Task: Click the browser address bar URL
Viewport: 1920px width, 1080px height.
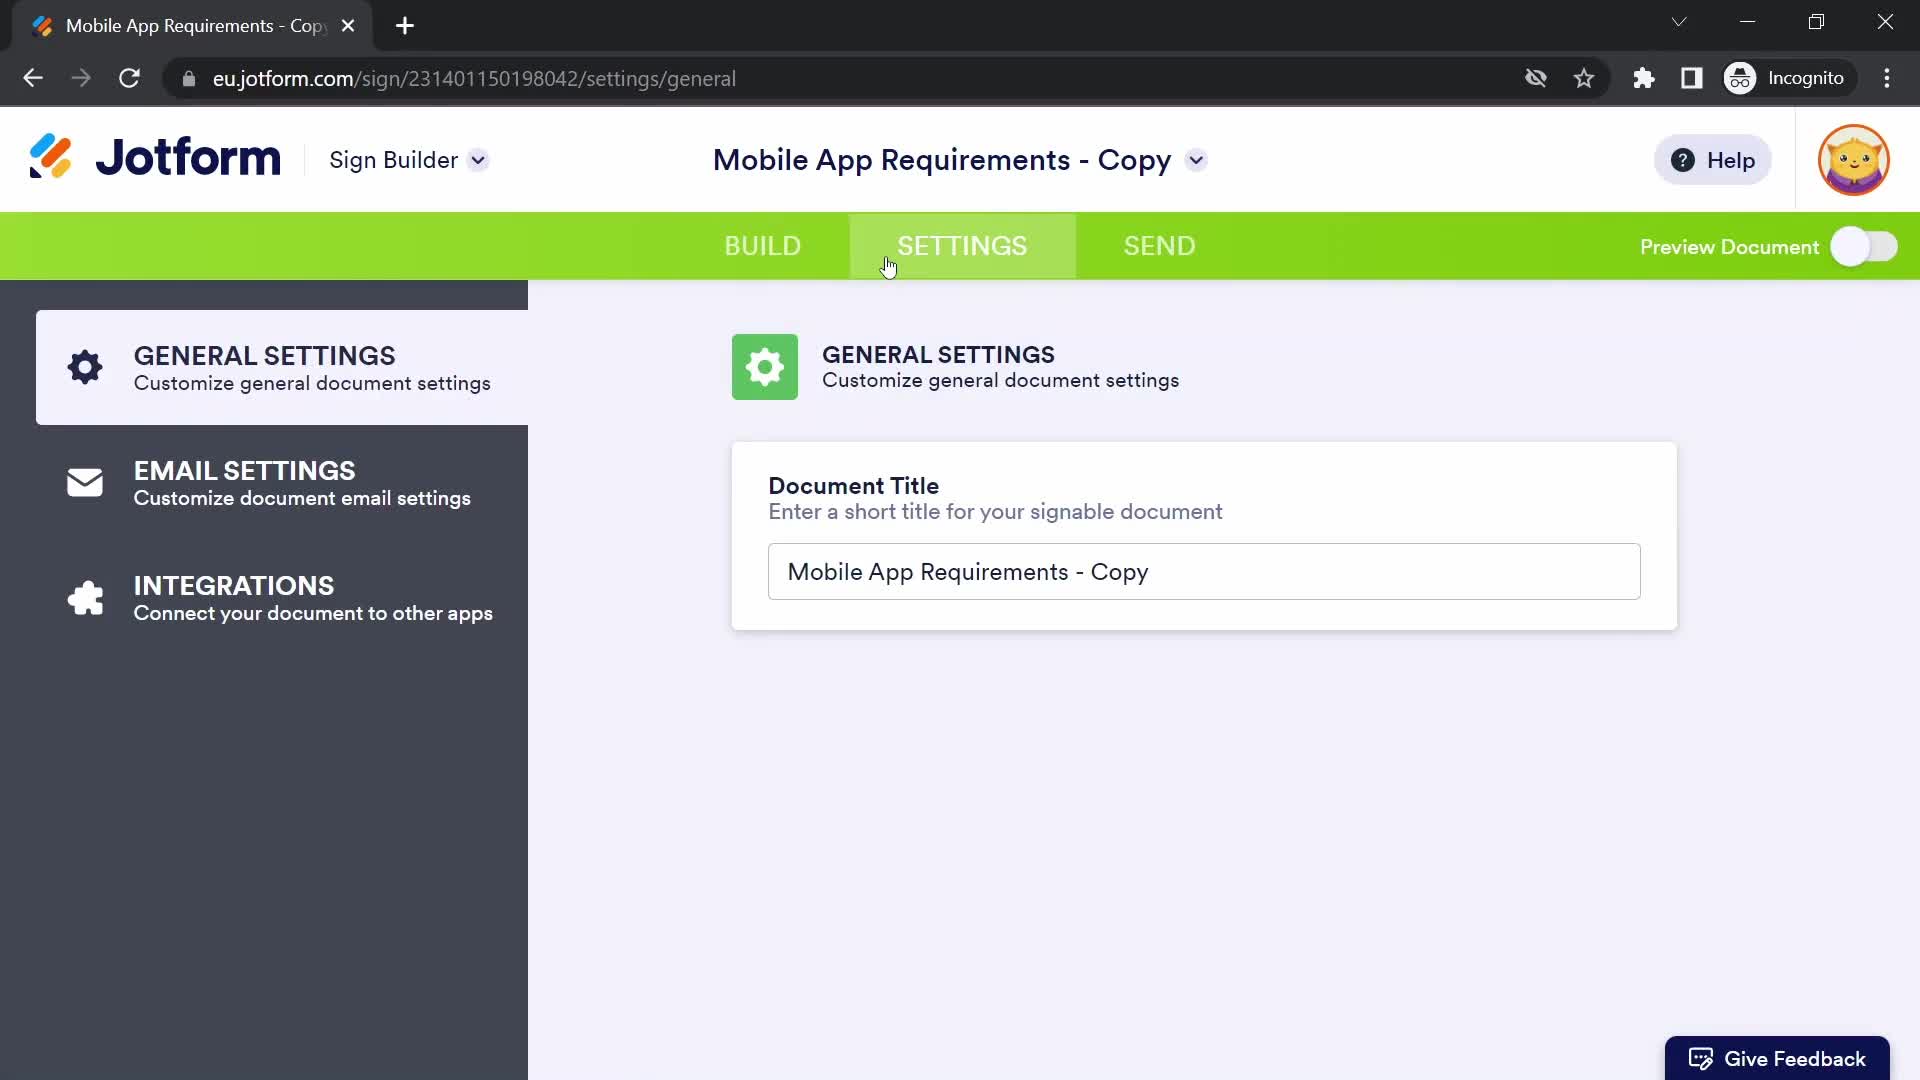Action: [474, 78]
